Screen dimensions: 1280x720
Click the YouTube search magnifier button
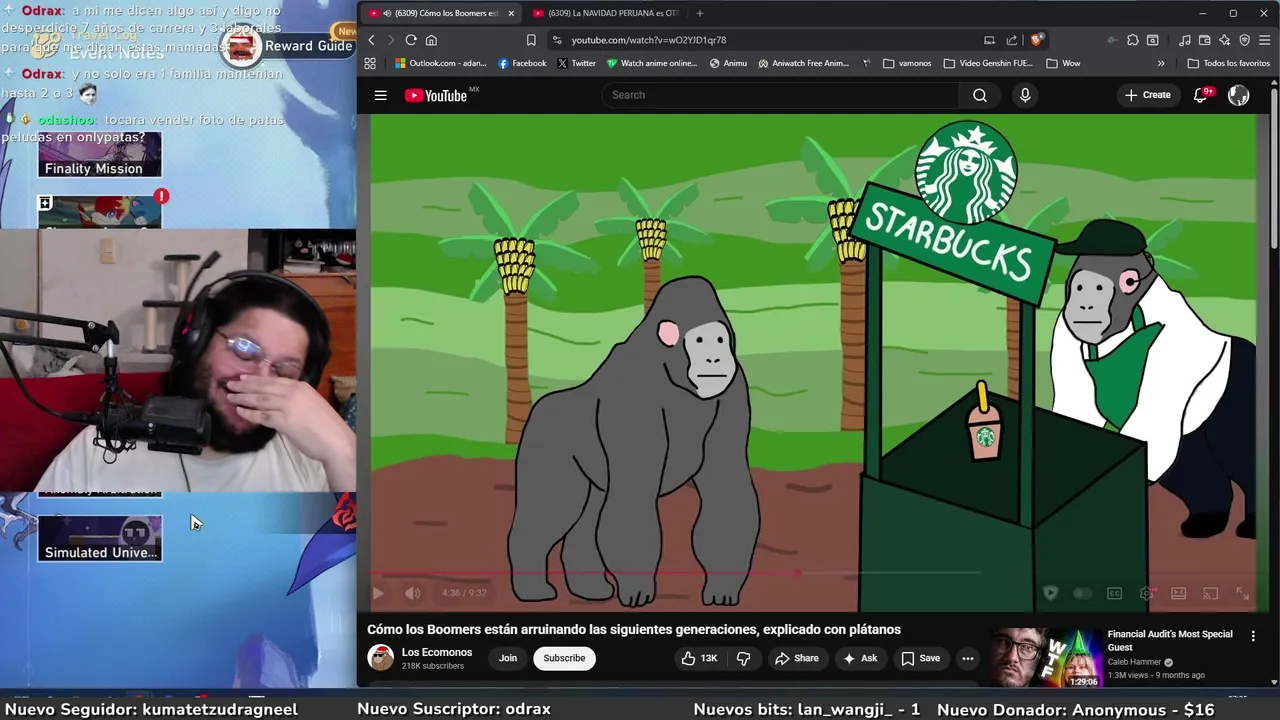pos(980,95)
